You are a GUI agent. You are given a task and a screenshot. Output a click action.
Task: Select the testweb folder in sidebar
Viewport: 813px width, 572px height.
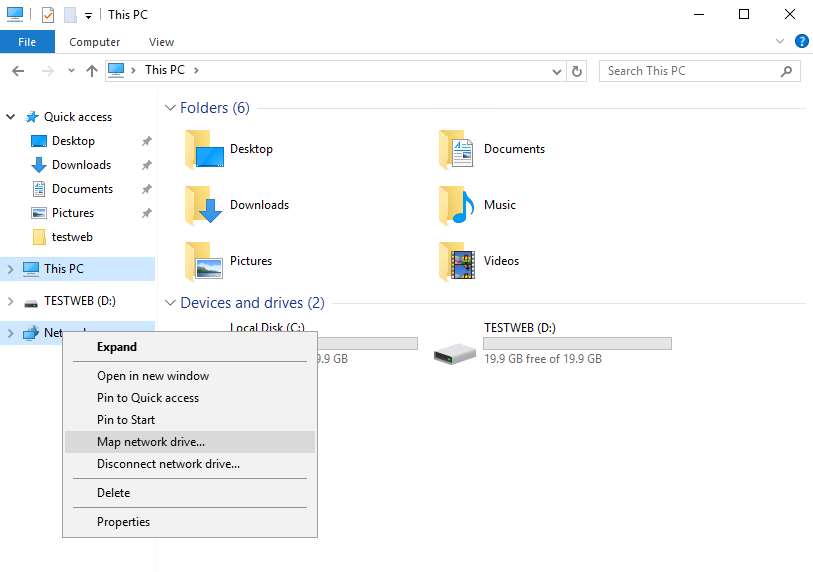[x=72, y=237]
